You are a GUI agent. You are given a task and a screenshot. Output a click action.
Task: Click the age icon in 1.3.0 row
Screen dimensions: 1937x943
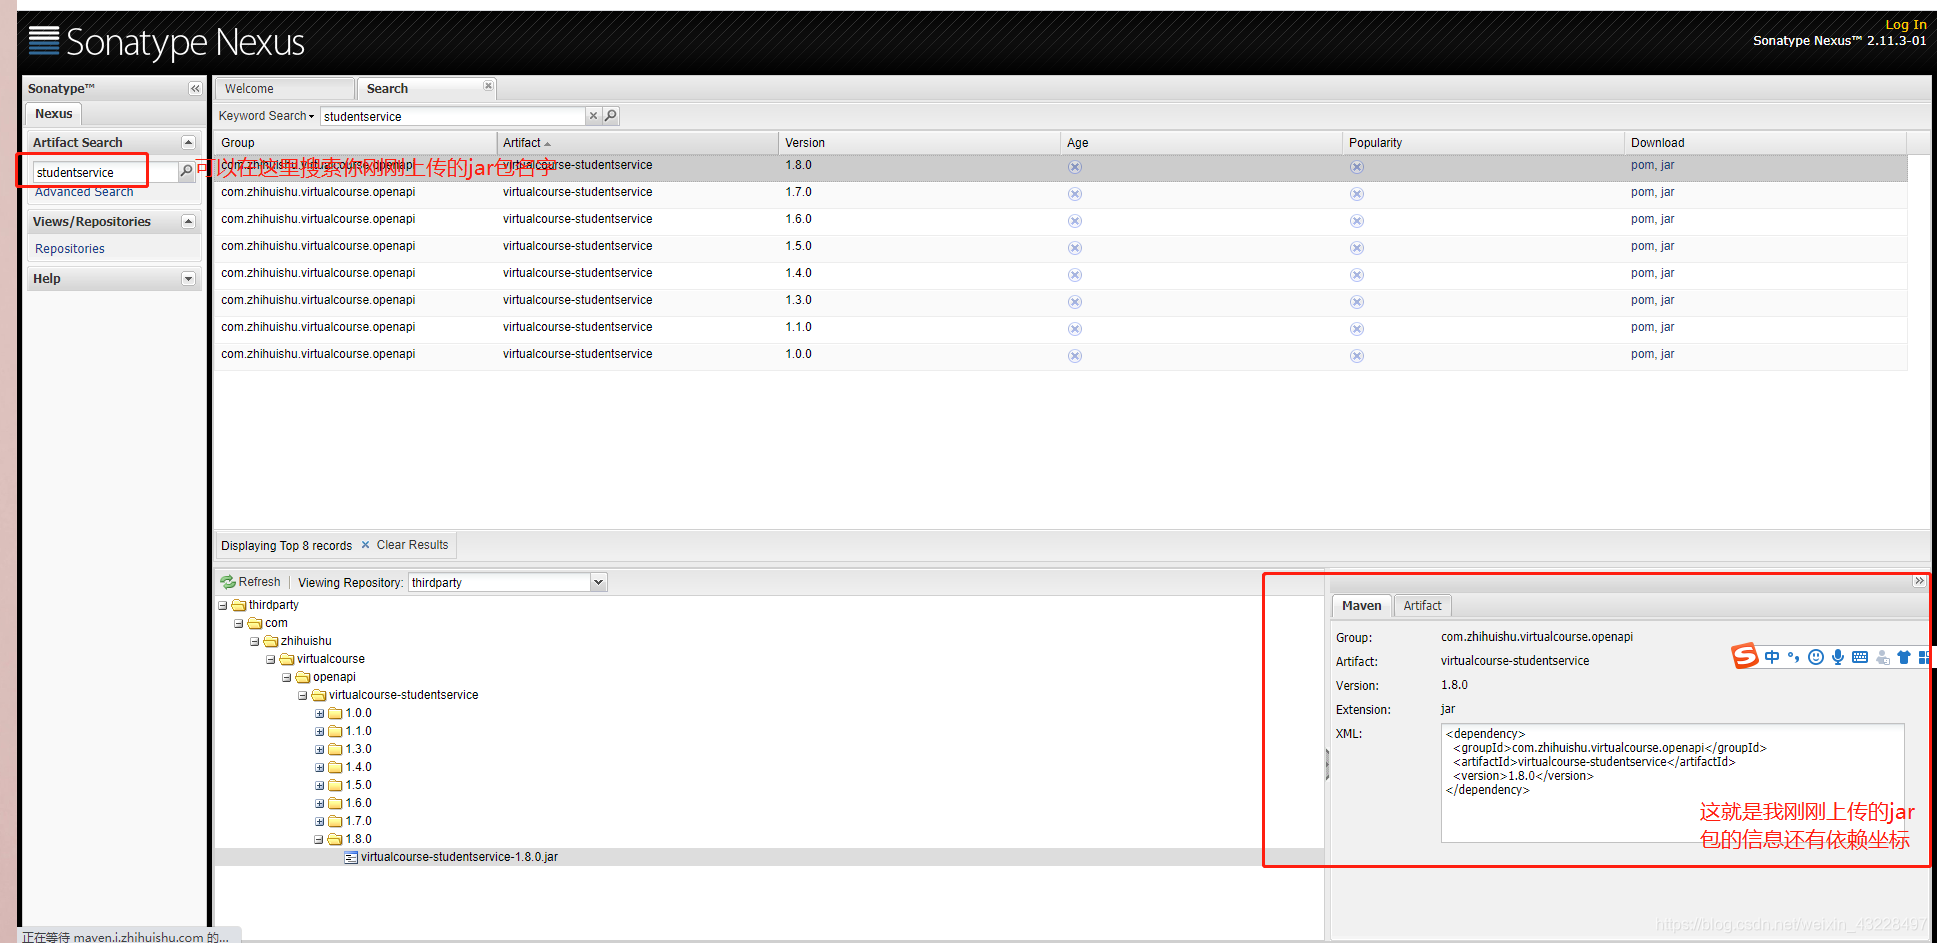[1075, 302]
